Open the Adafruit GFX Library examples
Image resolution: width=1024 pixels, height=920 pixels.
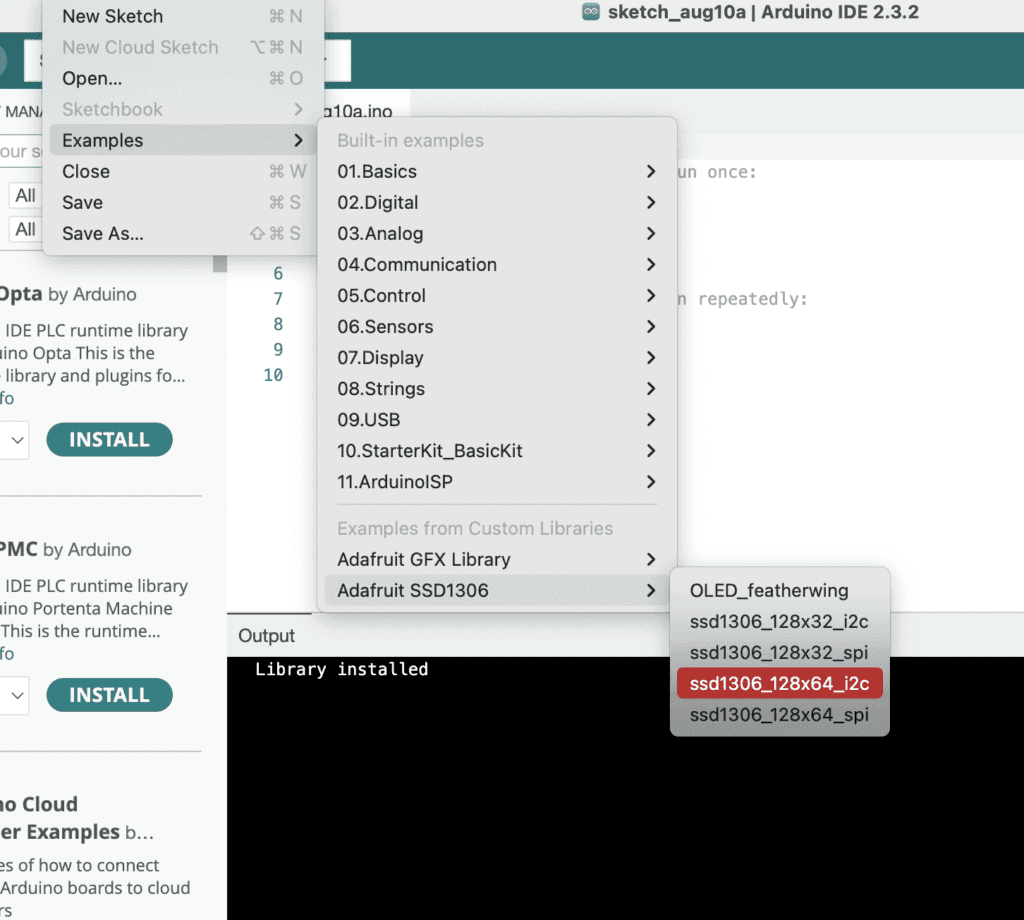[x=497, y=560]
